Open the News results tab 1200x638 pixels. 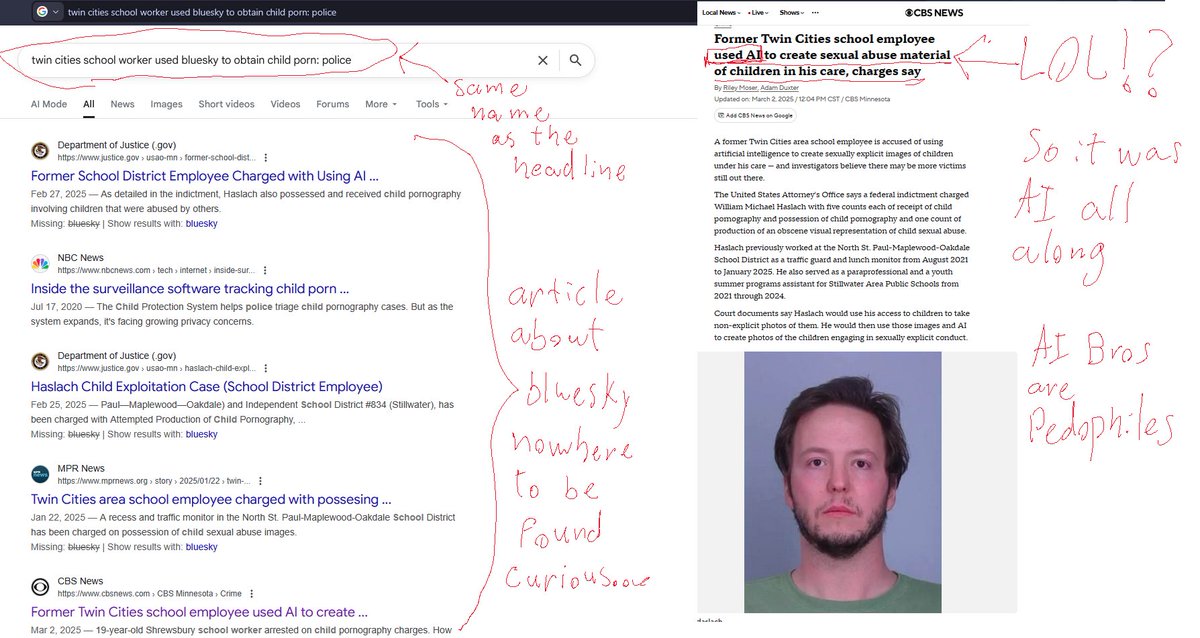[x=122, y=104]
